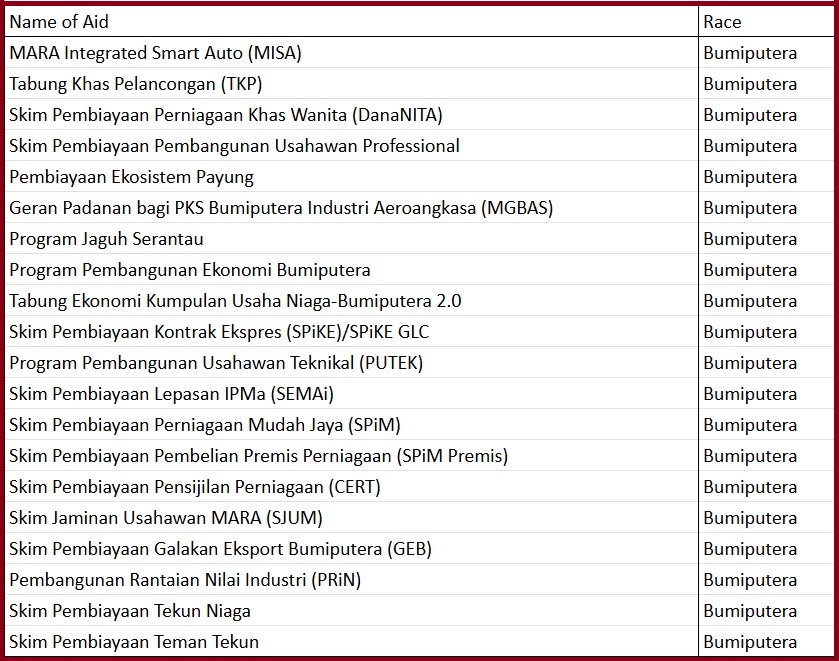This screenshot has height=661, width=839.
Task: Click the DanaNITA financing scheme cell
Action: [x=226, y=115]
